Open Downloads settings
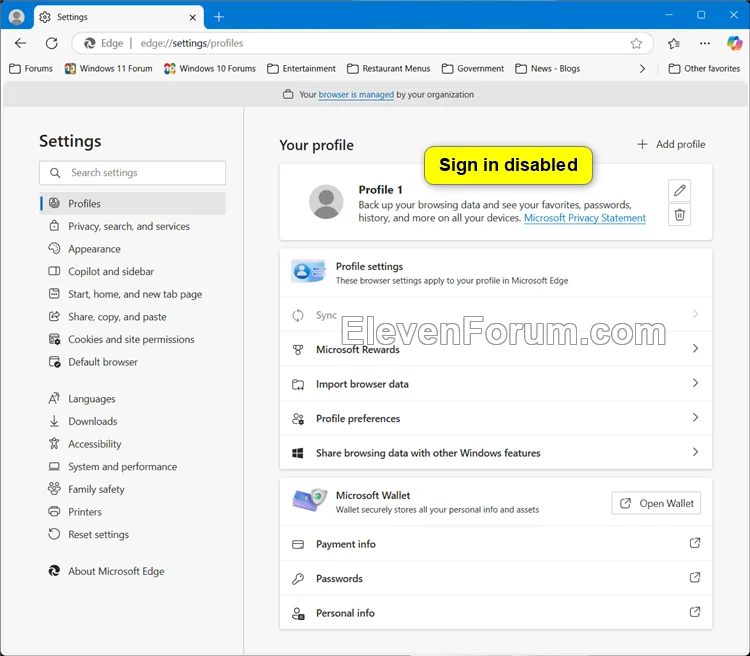 click(133, 422)
